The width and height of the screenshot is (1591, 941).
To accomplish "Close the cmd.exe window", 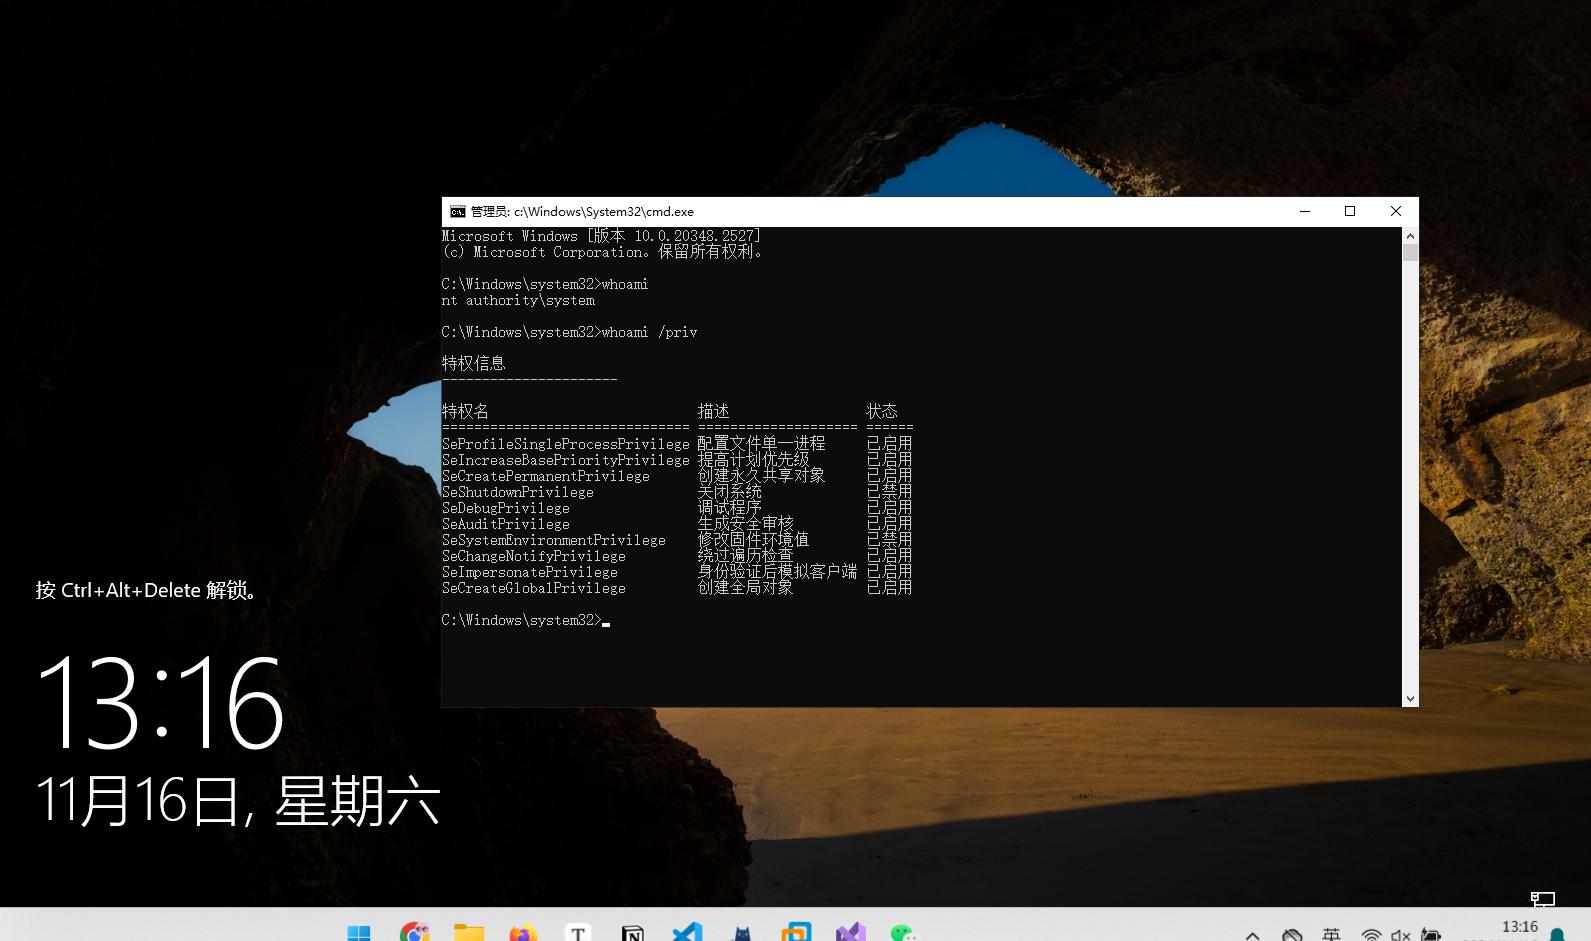I will point(1396,211).
